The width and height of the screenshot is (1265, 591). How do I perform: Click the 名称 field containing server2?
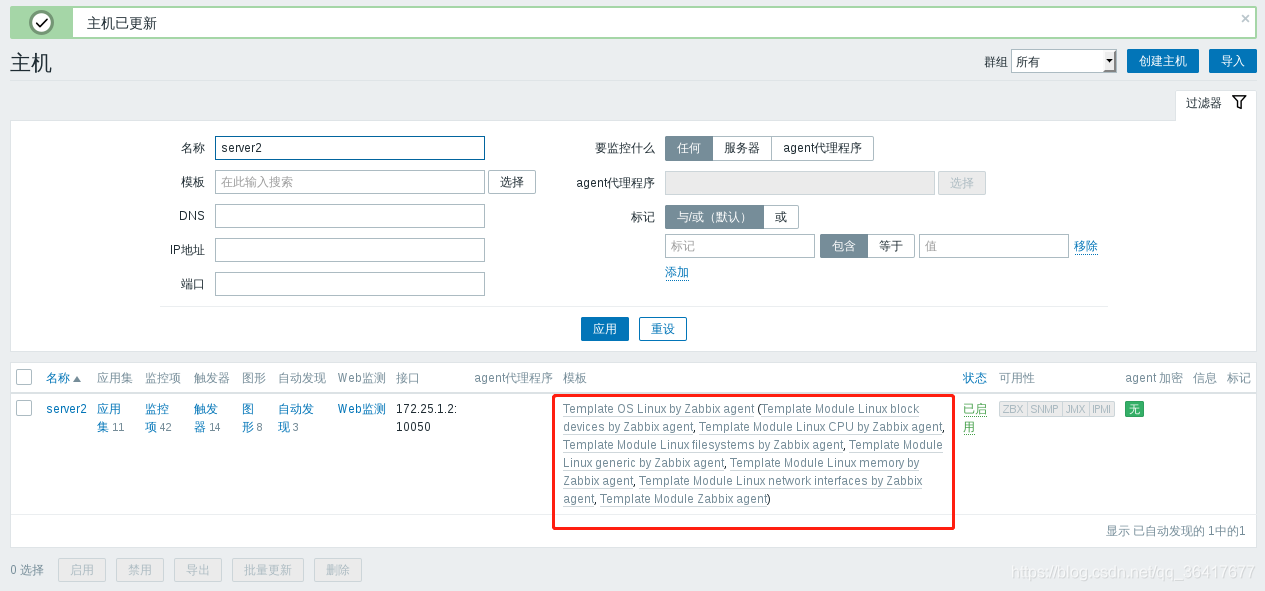(350, 148)
